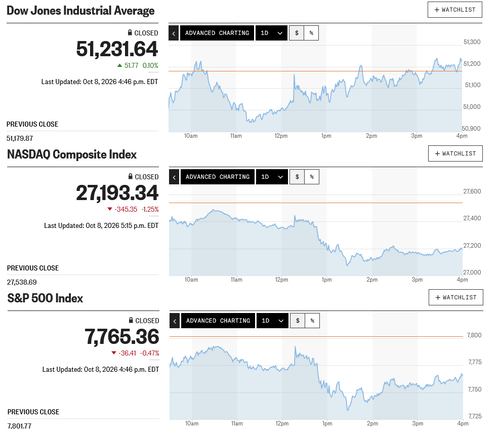500x429 pixels.
Task: Open Advanced Charting for NASDAQ Composite
Action: pos(218,177)
